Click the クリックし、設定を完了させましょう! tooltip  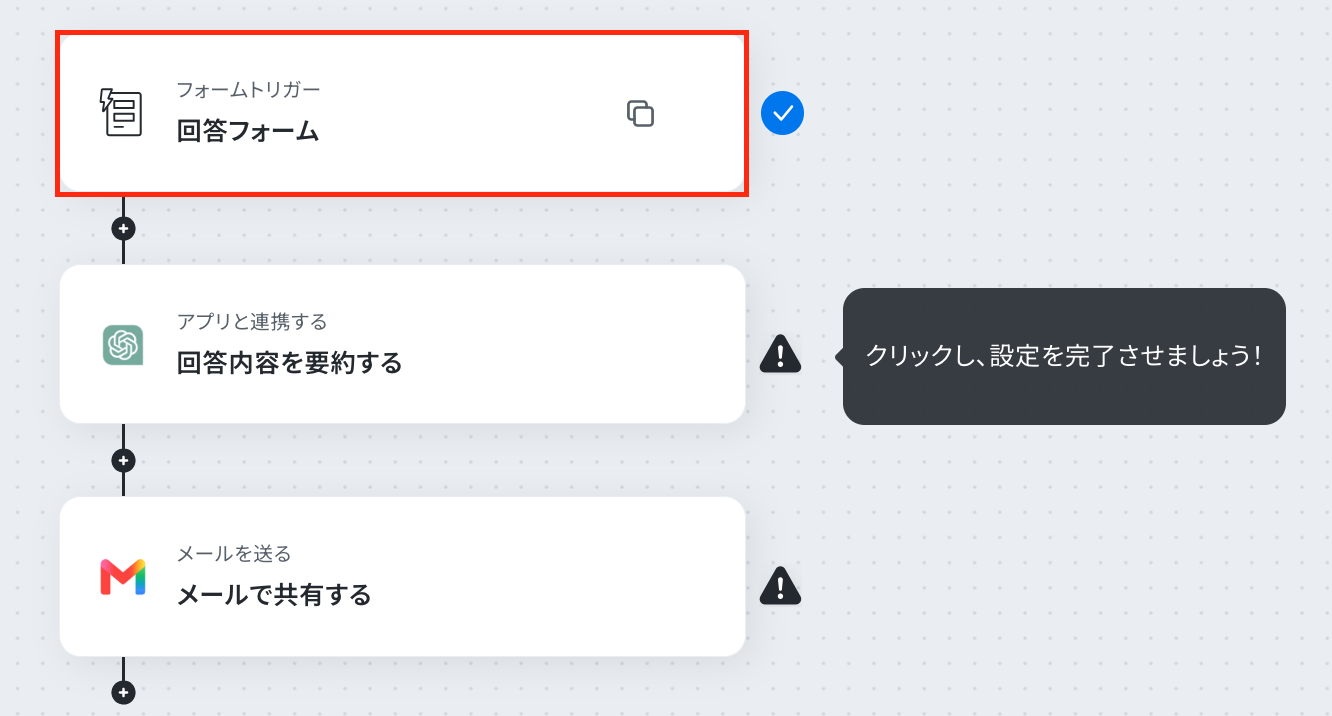pos(1064,356)
